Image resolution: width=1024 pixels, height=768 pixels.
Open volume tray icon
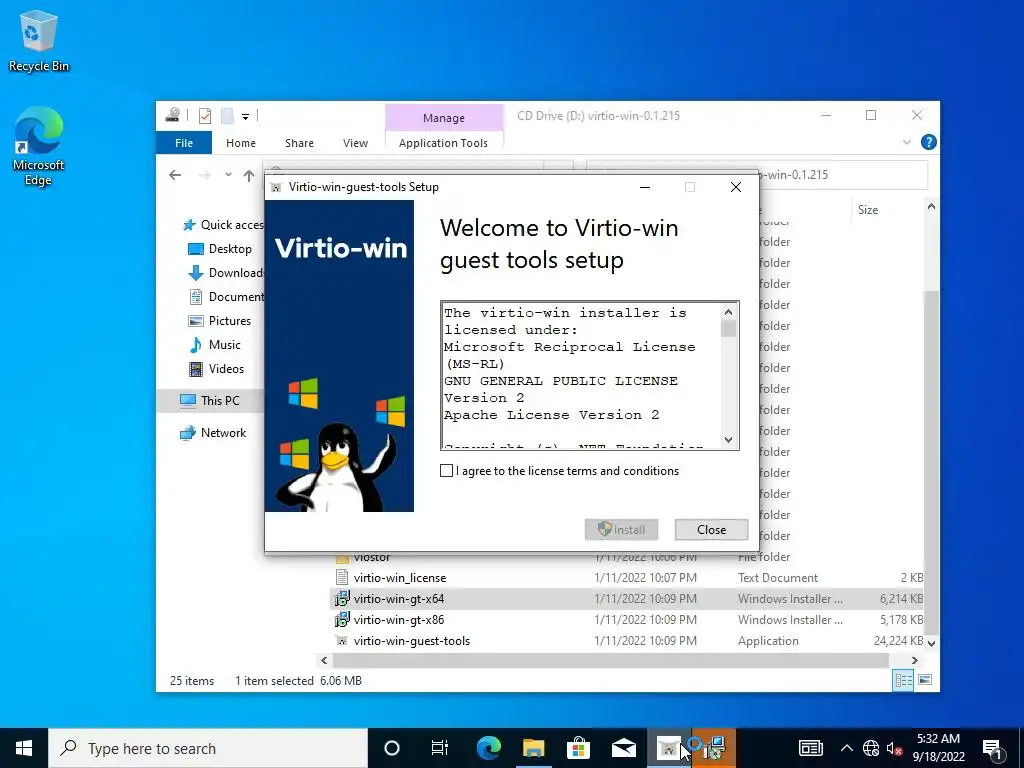[894, 748]
